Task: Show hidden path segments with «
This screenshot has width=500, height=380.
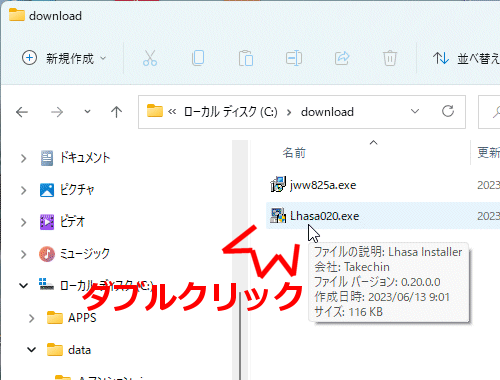Action: pos(172,112)
